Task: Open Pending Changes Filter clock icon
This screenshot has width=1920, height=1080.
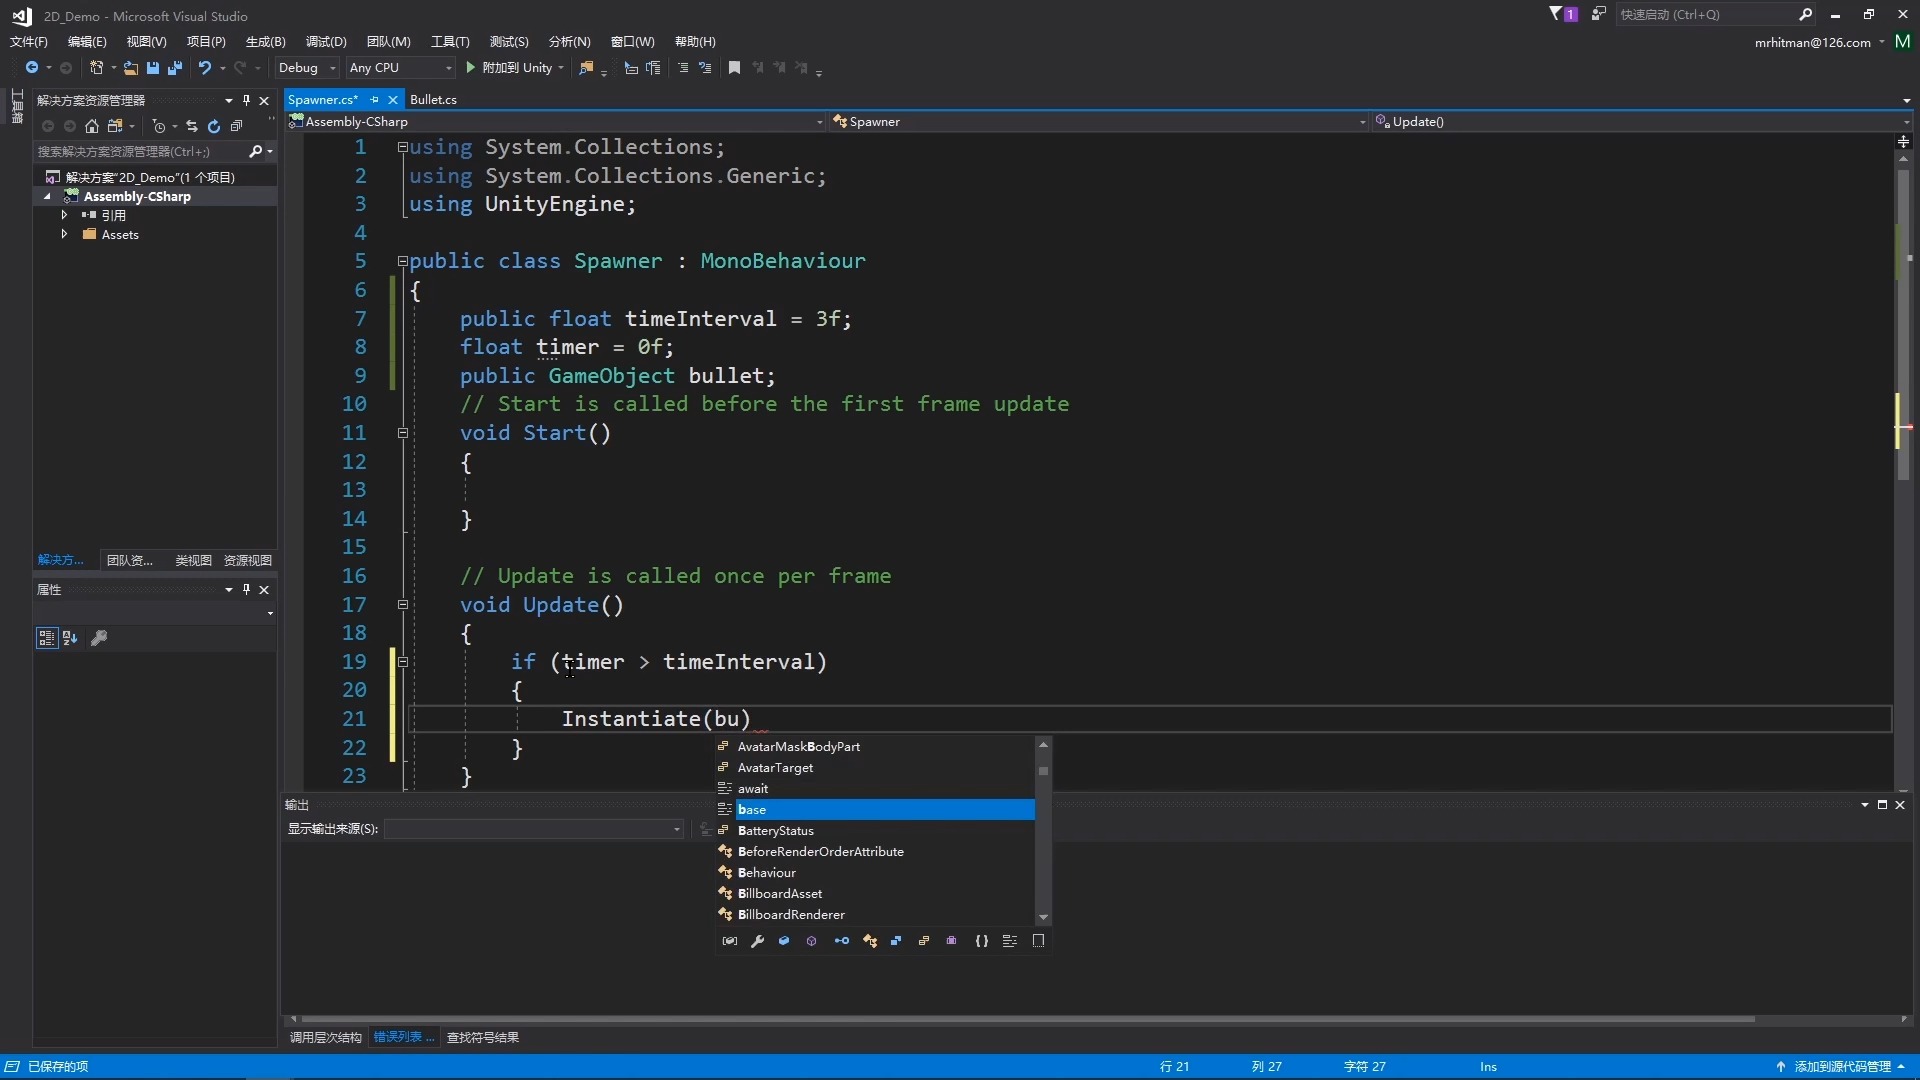Action: coord(159,126)
